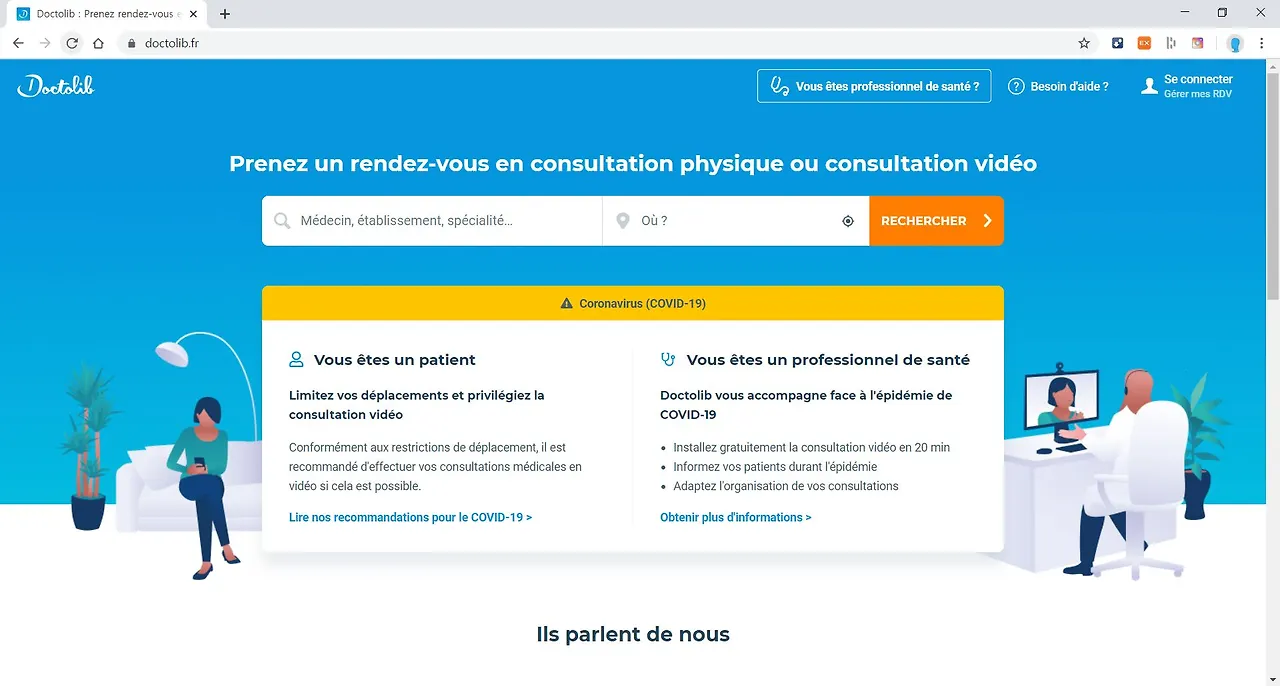Click the patient icon beside Vous êtes un patient
1280x686 pixels.
[x=296, y=359]
